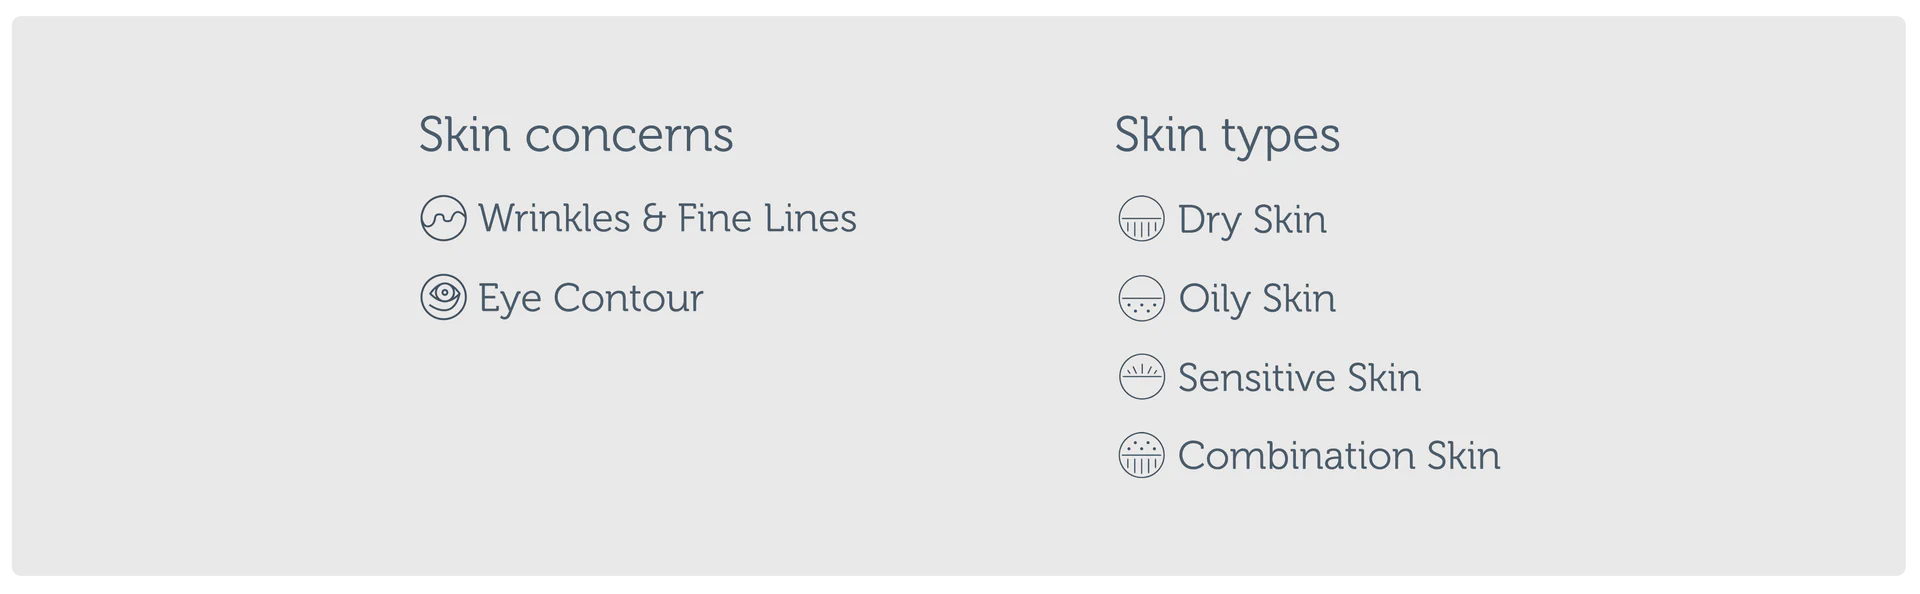1920x594 pixels.
Task: Click the word "concerns" in the heading
Action: click(629, 135)
